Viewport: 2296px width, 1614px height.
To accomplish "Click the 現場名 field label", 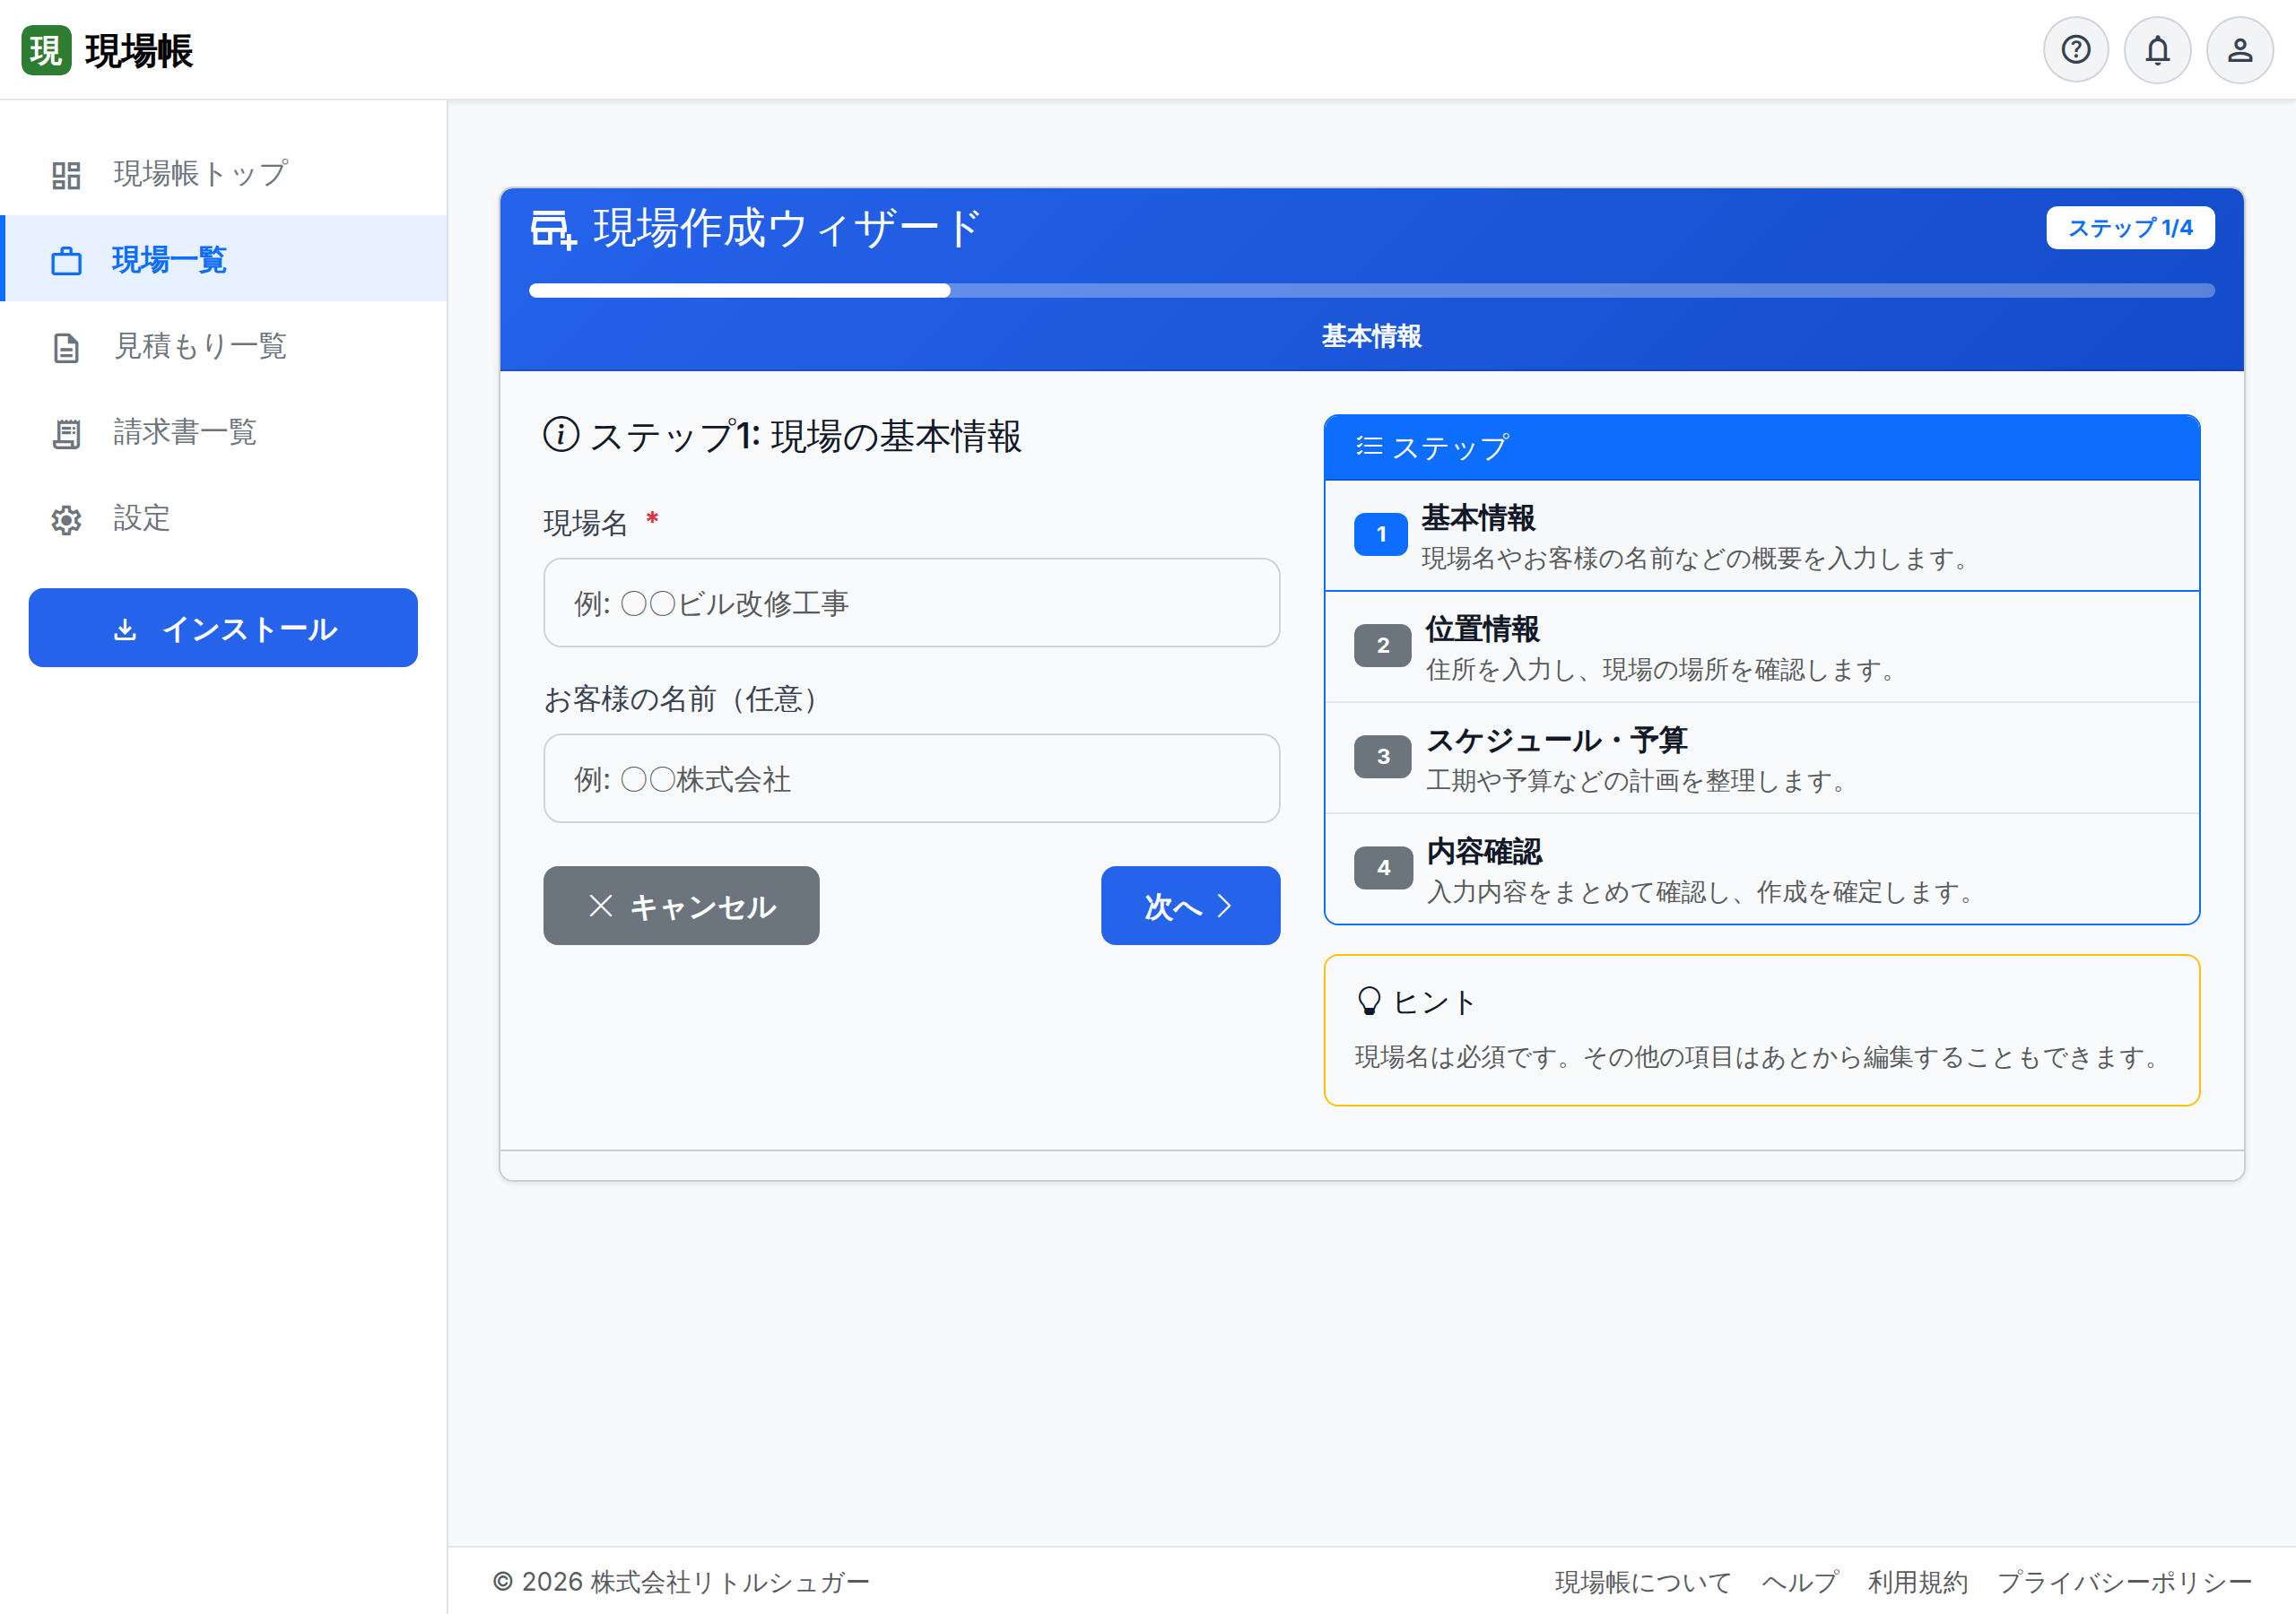I will coord(585,522).
